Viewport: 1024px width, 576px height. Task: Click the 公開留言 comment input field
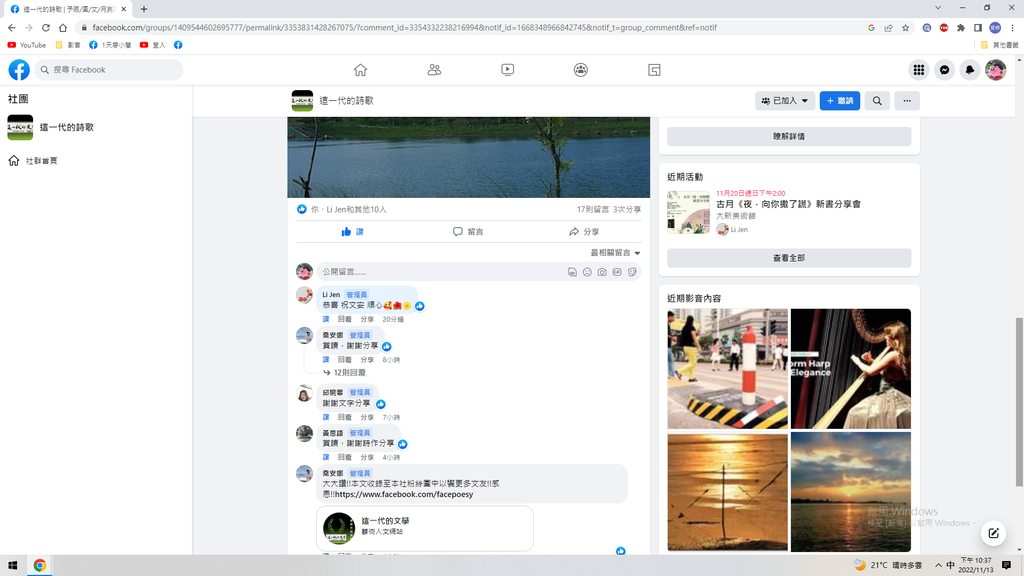(440, 272)
